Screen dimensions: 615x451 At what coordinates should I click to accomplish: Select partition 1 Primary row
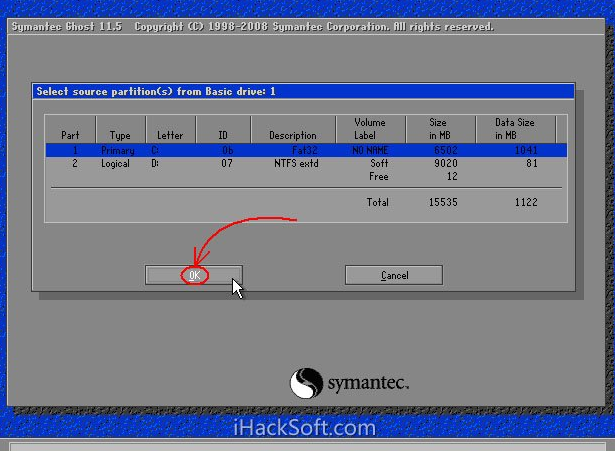pyautogui.click(x=306, y=150)
